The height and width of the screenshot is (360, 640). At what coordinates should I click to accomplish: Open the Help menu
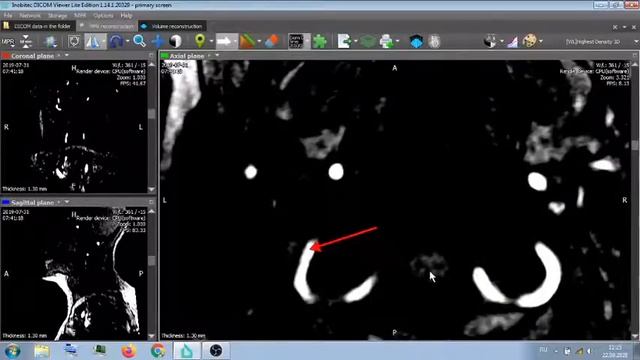[x=126, y=16]
